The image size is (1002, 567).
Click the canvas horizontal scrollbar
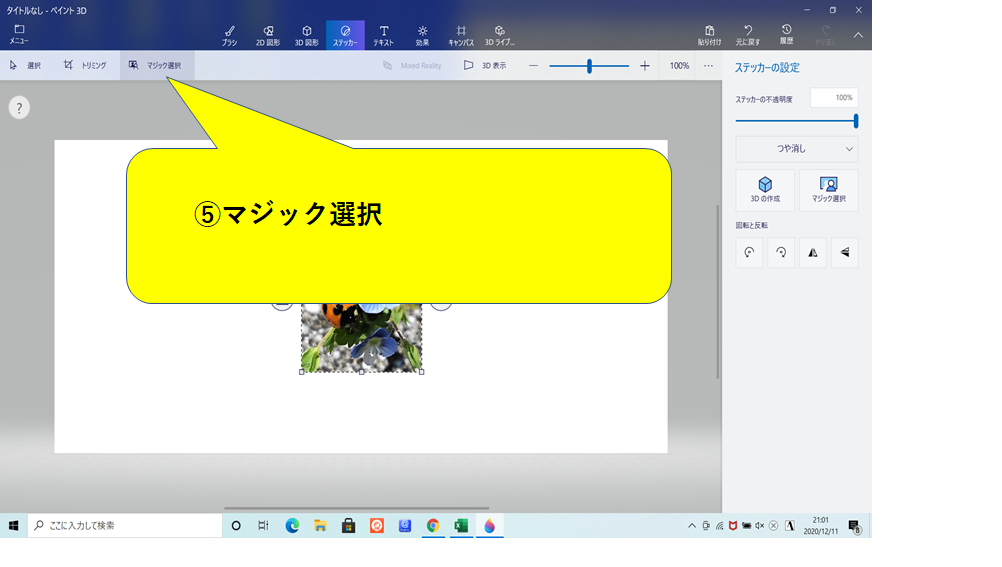[x=356, y=509]
